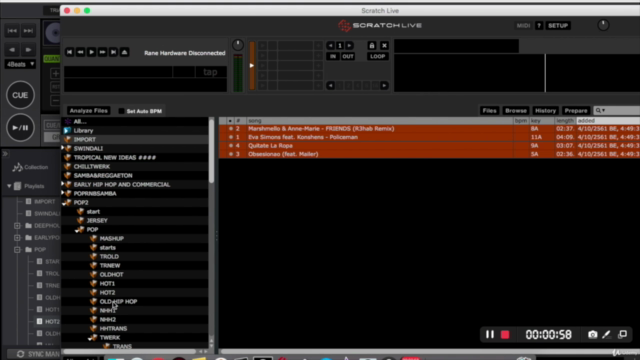
Task: Set loop IN point
Action: pos(333,56)
